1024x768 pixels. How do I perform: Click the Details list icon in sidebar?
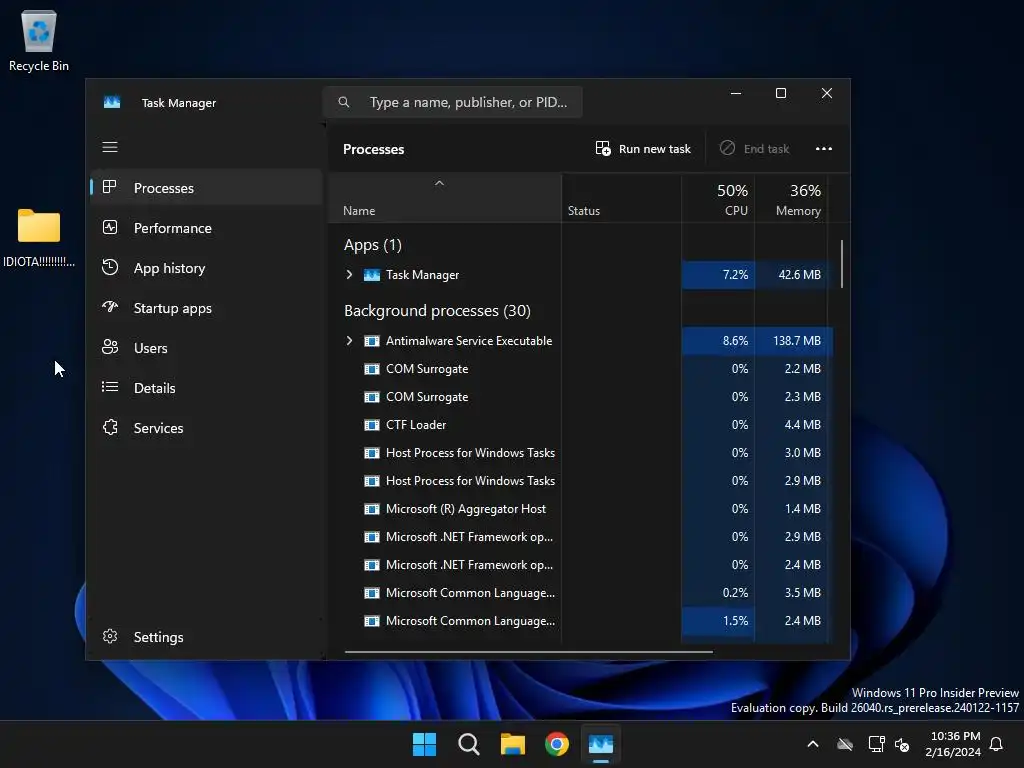pyautogui.click(x=110, y=387)
